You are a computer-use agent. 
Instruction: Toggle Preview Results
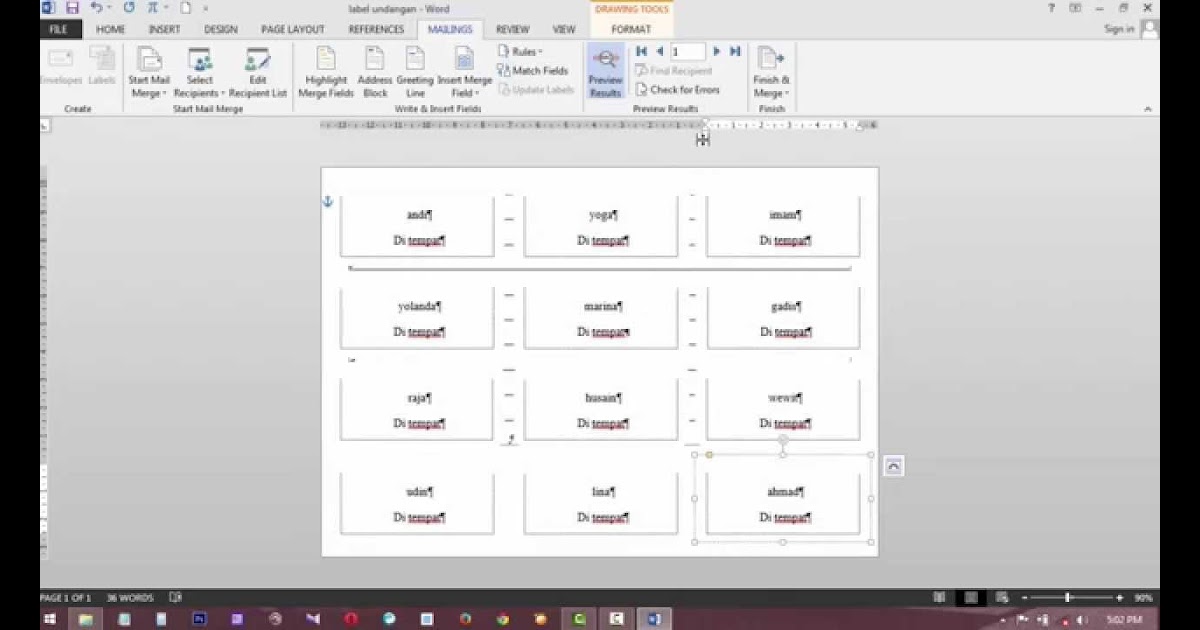pos(605,71)
